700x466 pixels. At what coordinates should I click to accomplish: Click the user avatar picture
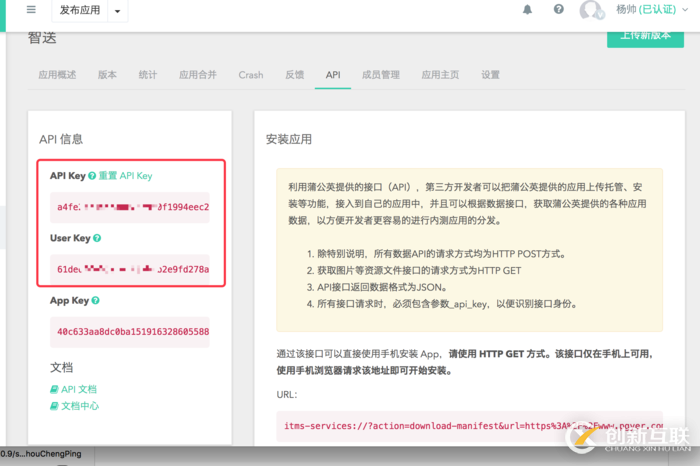(592, 11)
